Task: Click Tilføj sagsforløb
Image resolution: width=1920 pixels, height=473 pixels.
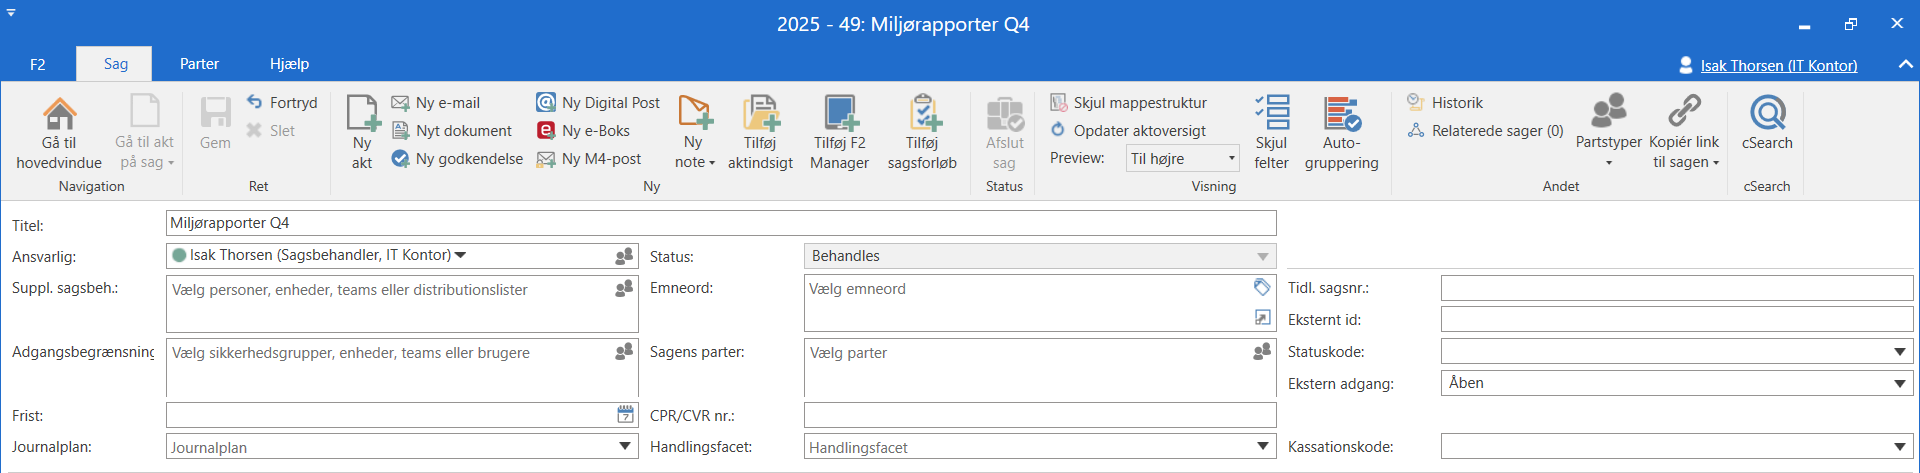Action: click(922, 132)
